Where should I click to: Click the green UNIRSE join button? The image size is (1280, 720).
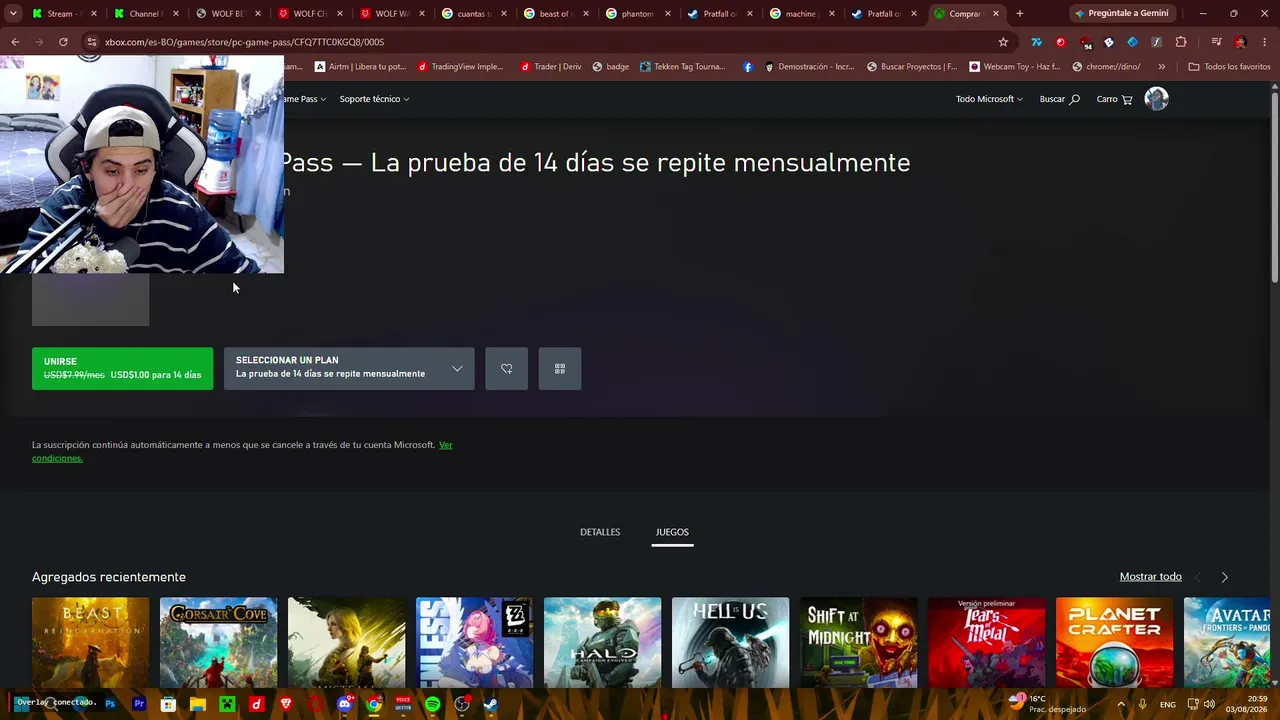[122, 368]
